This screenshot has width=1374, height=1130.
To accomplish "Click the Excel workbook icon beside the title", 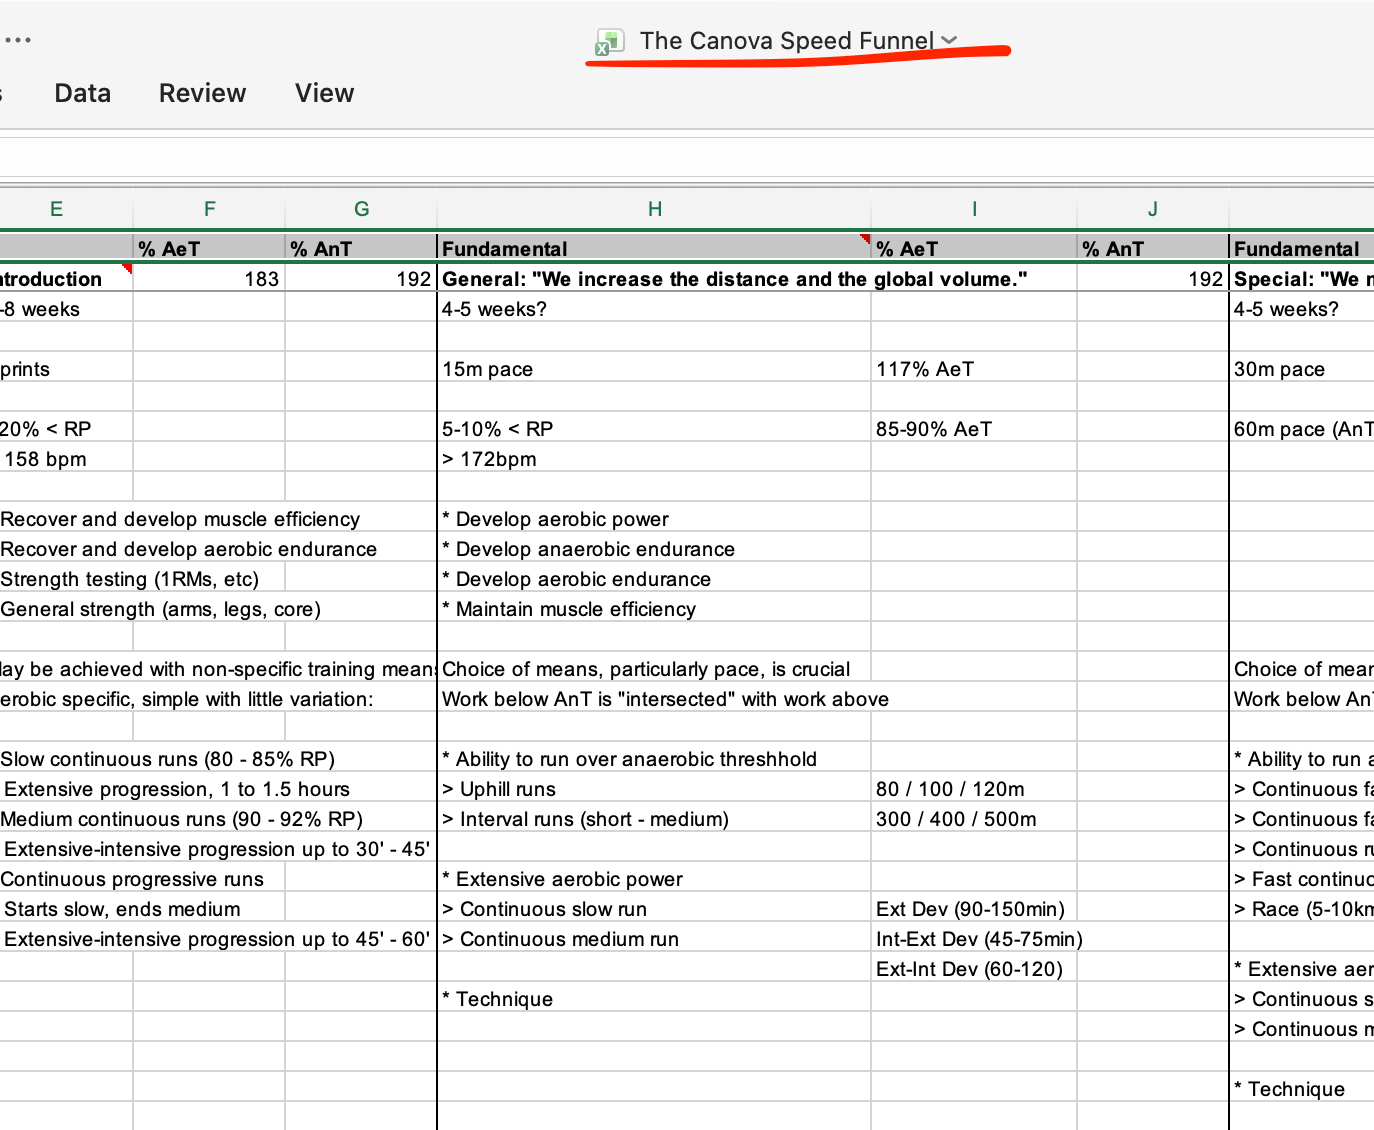I will [608, 41].
